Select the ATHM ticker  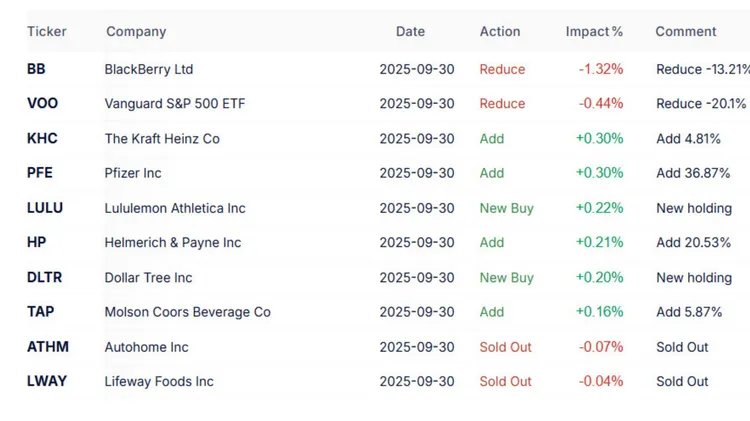pos(48,347)
